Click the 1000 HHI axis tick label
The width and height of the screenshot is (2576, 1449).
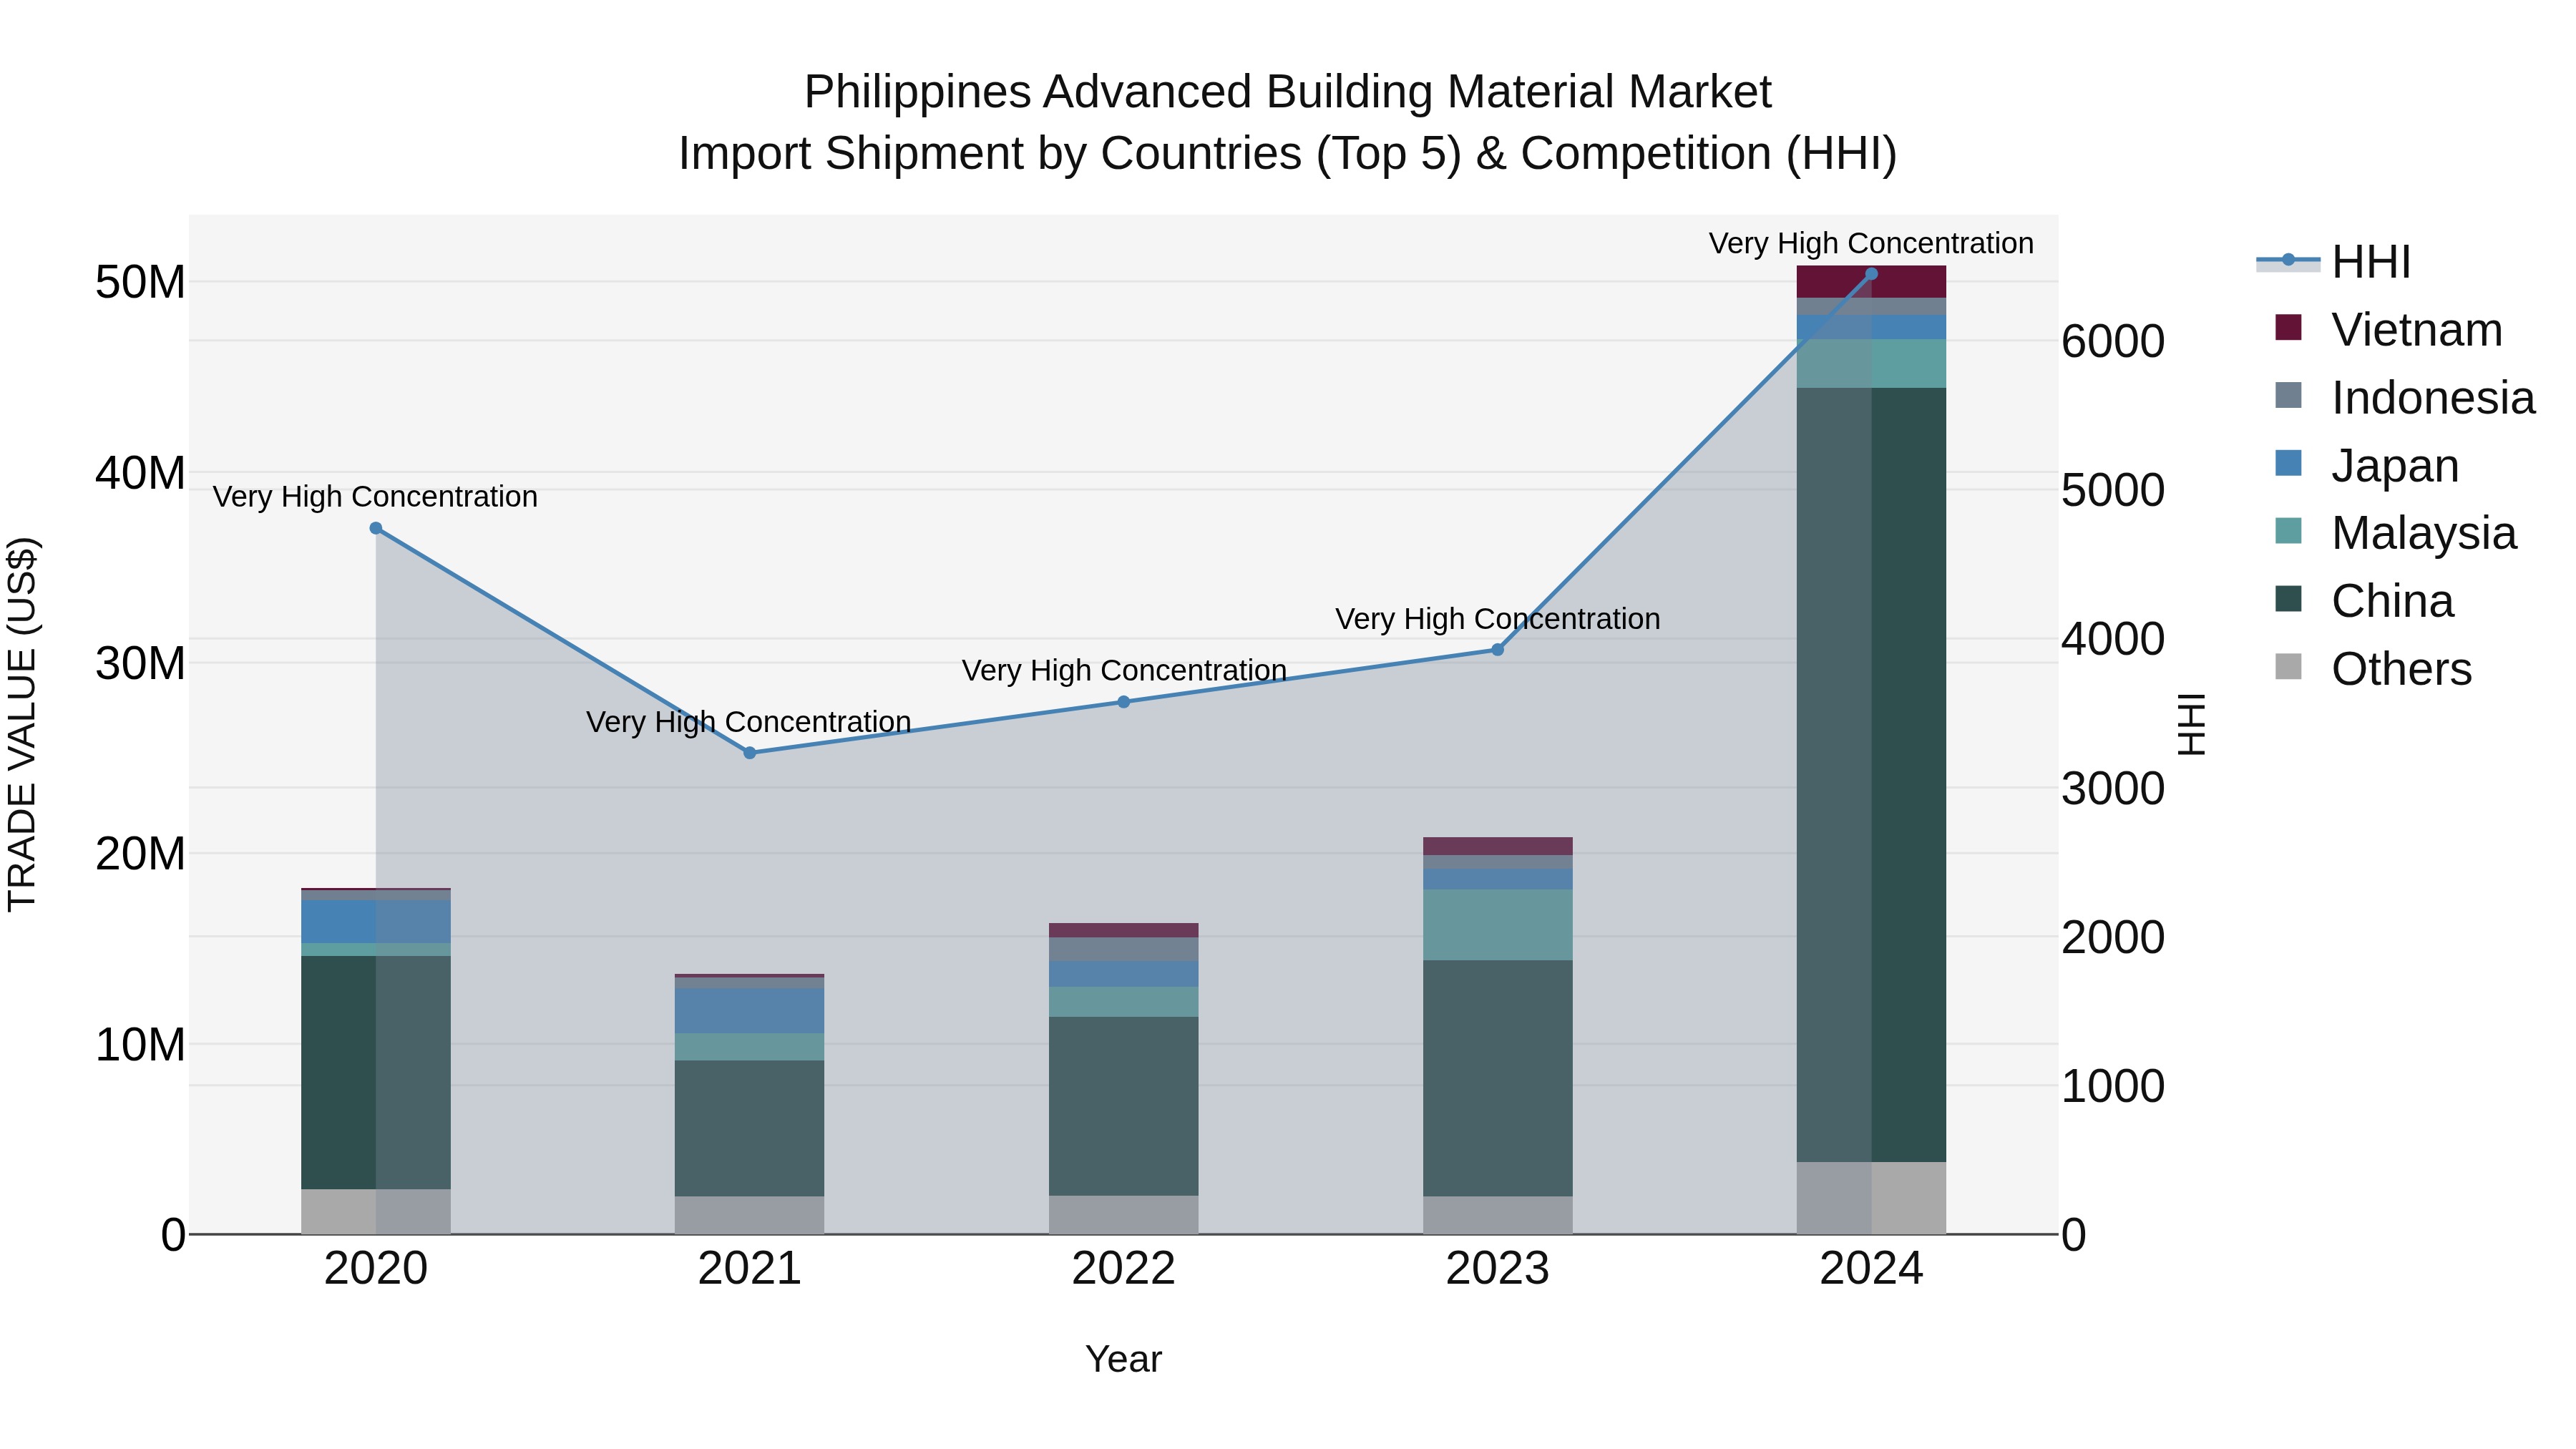click(x=2113, y=1086)
